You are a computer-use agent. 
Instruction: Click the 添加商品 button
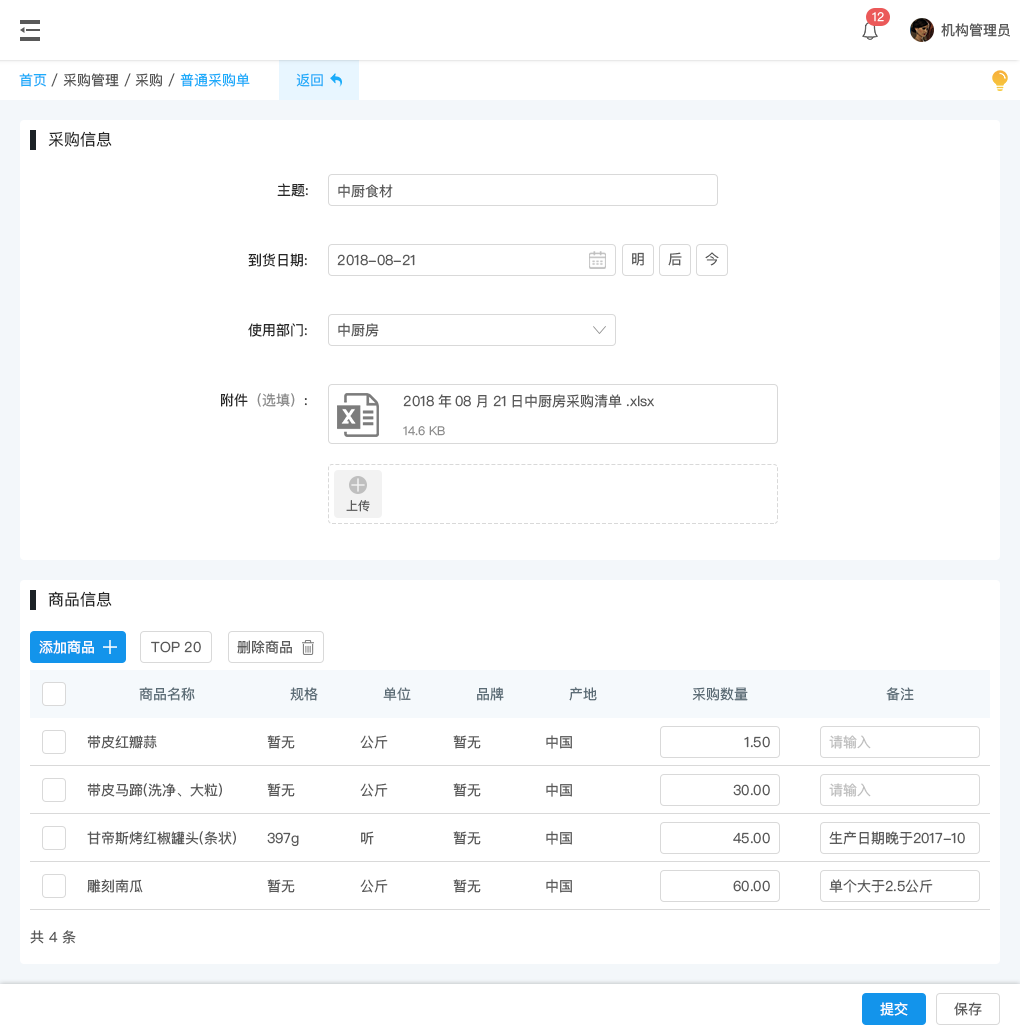click(78, 647)
